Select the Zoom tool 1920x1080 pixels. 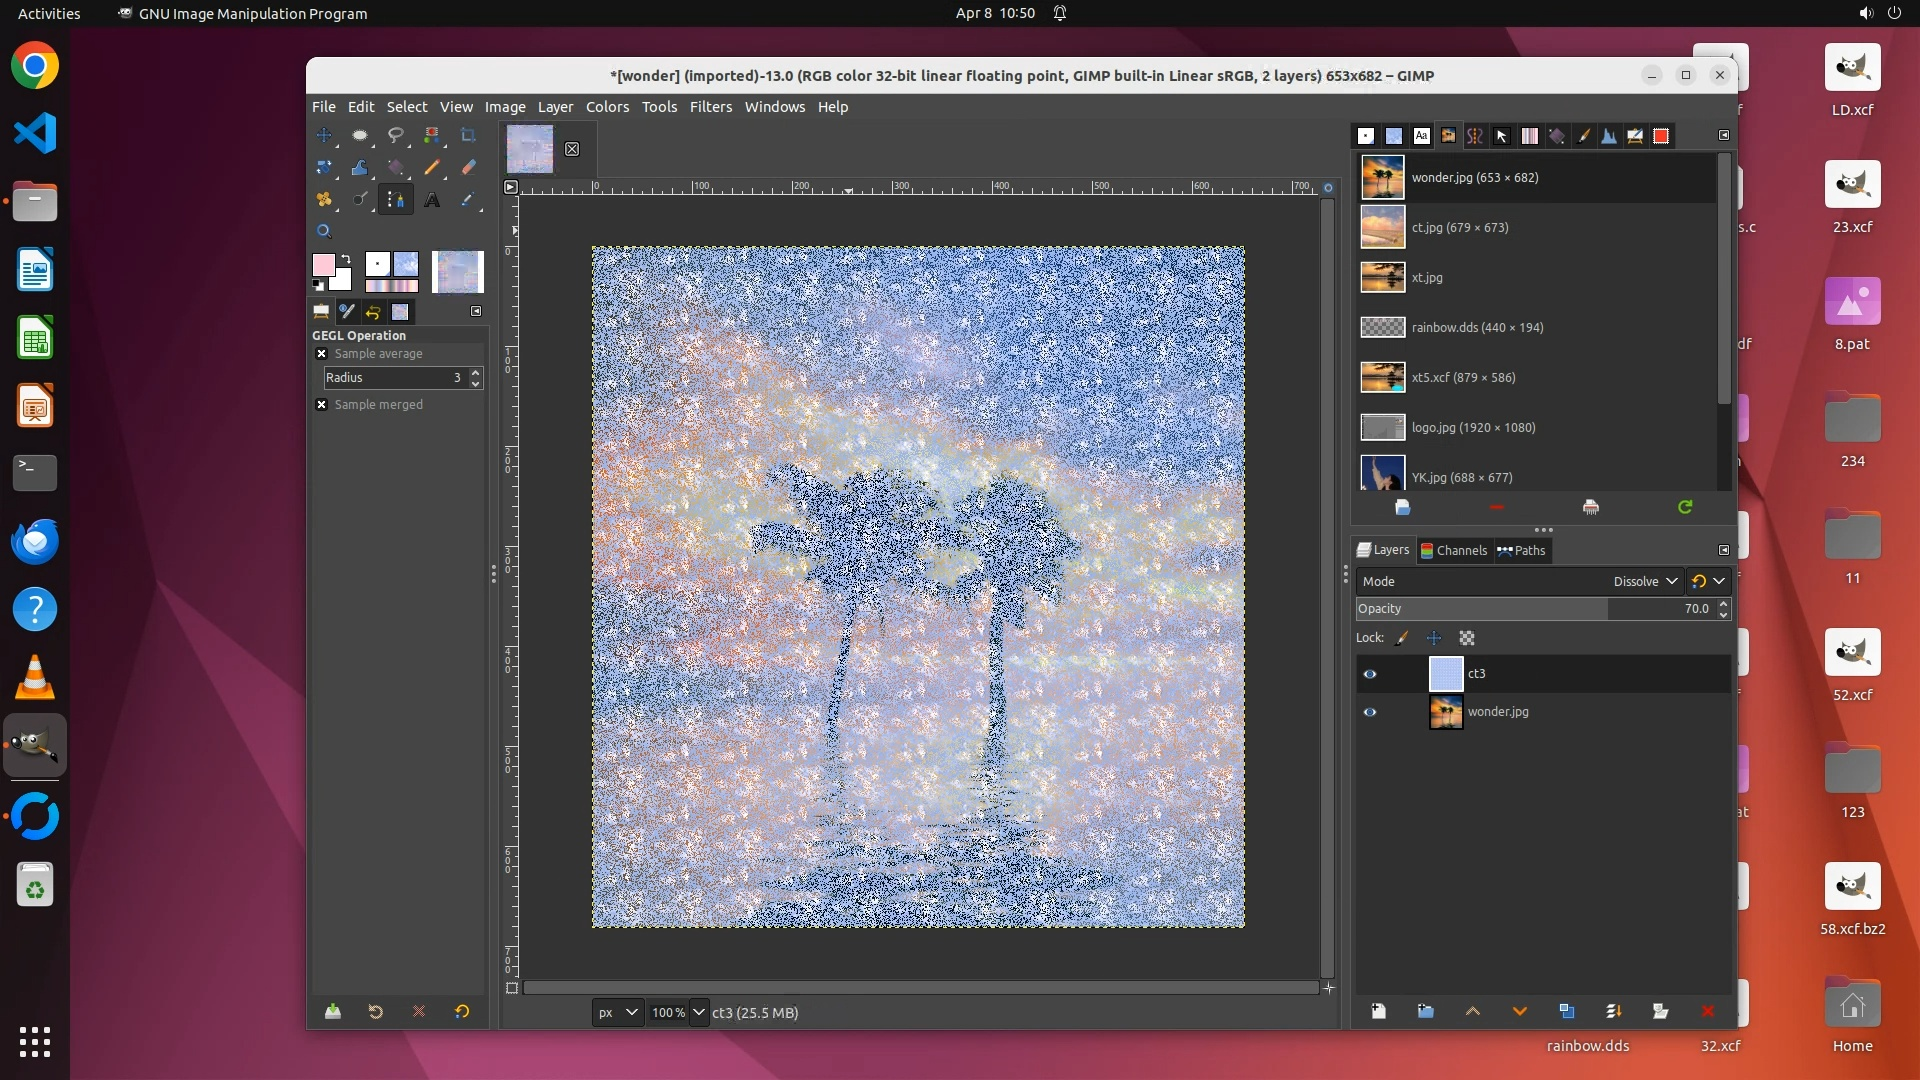point(324,231)
